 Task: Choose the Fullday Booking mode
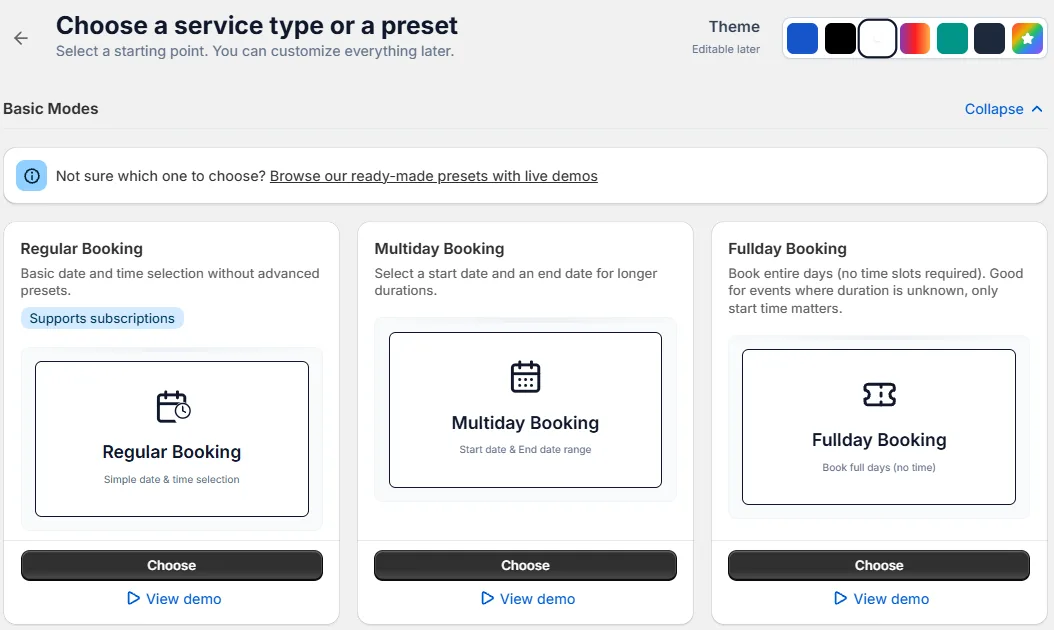[879, 565]
